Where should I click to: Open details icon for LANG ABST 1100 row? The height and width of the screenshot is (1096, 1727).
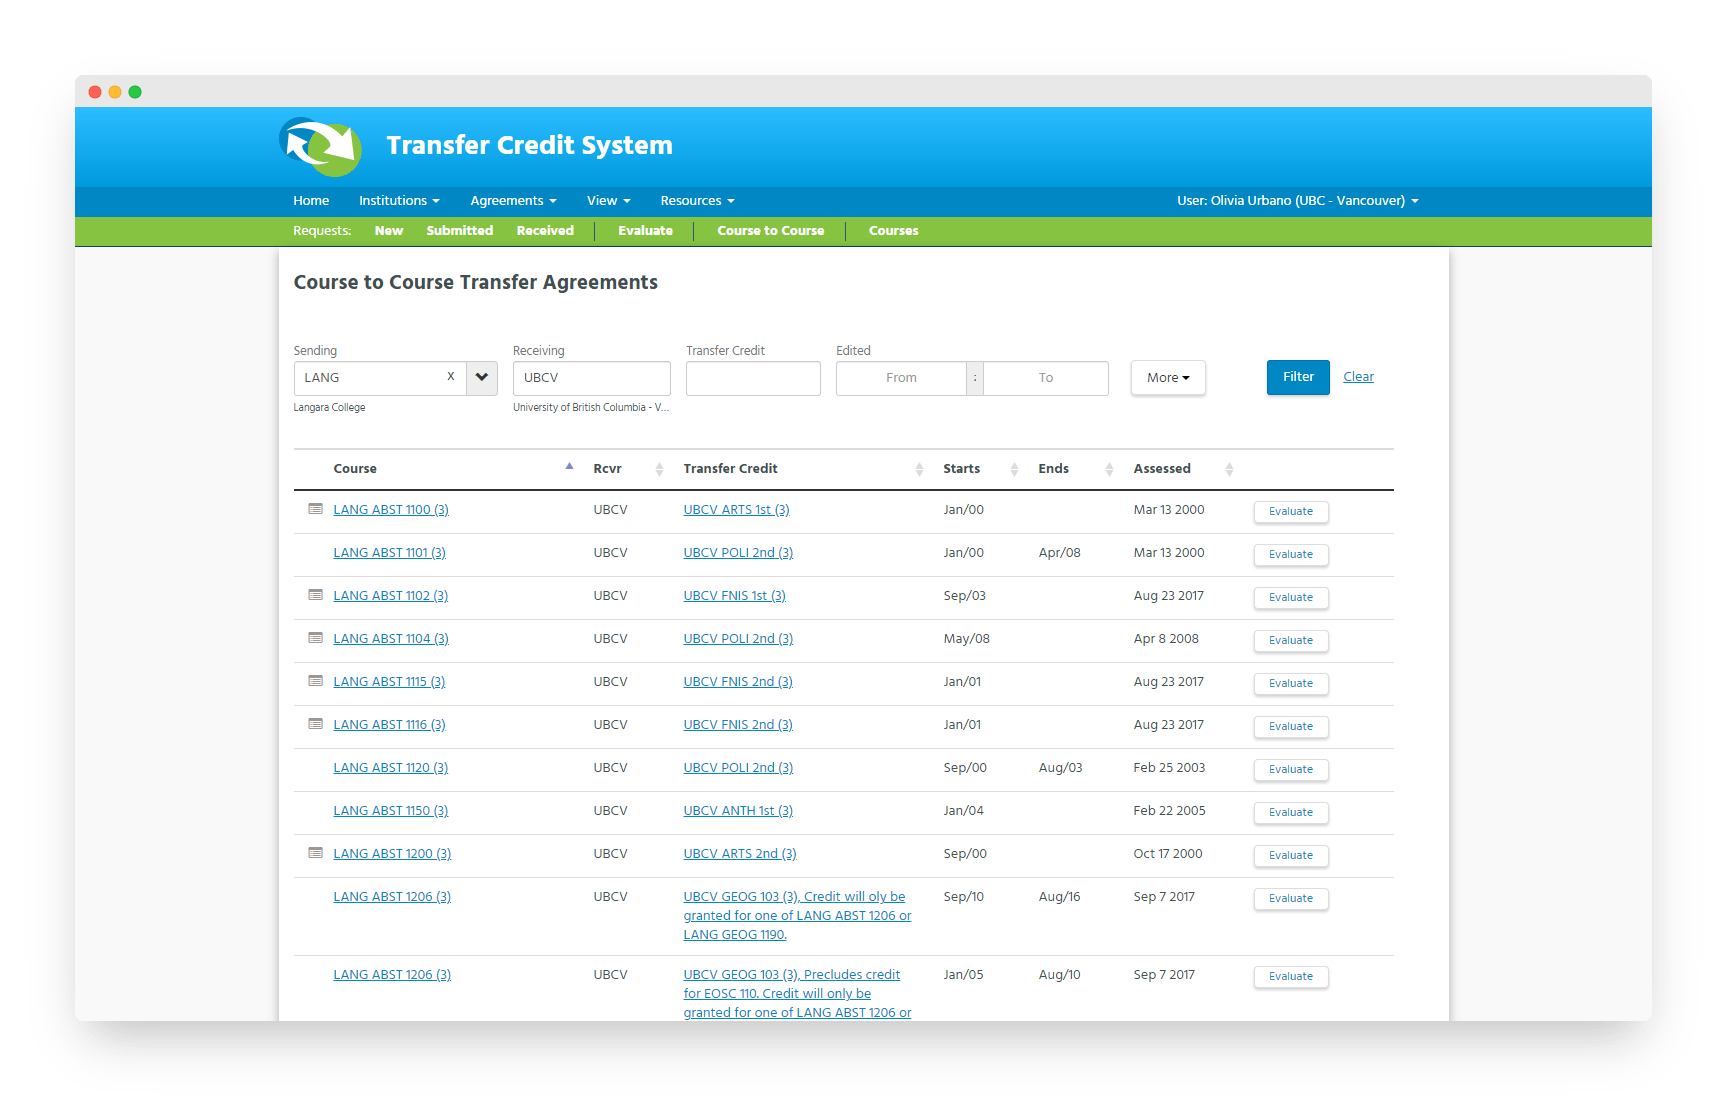point(315,509)
